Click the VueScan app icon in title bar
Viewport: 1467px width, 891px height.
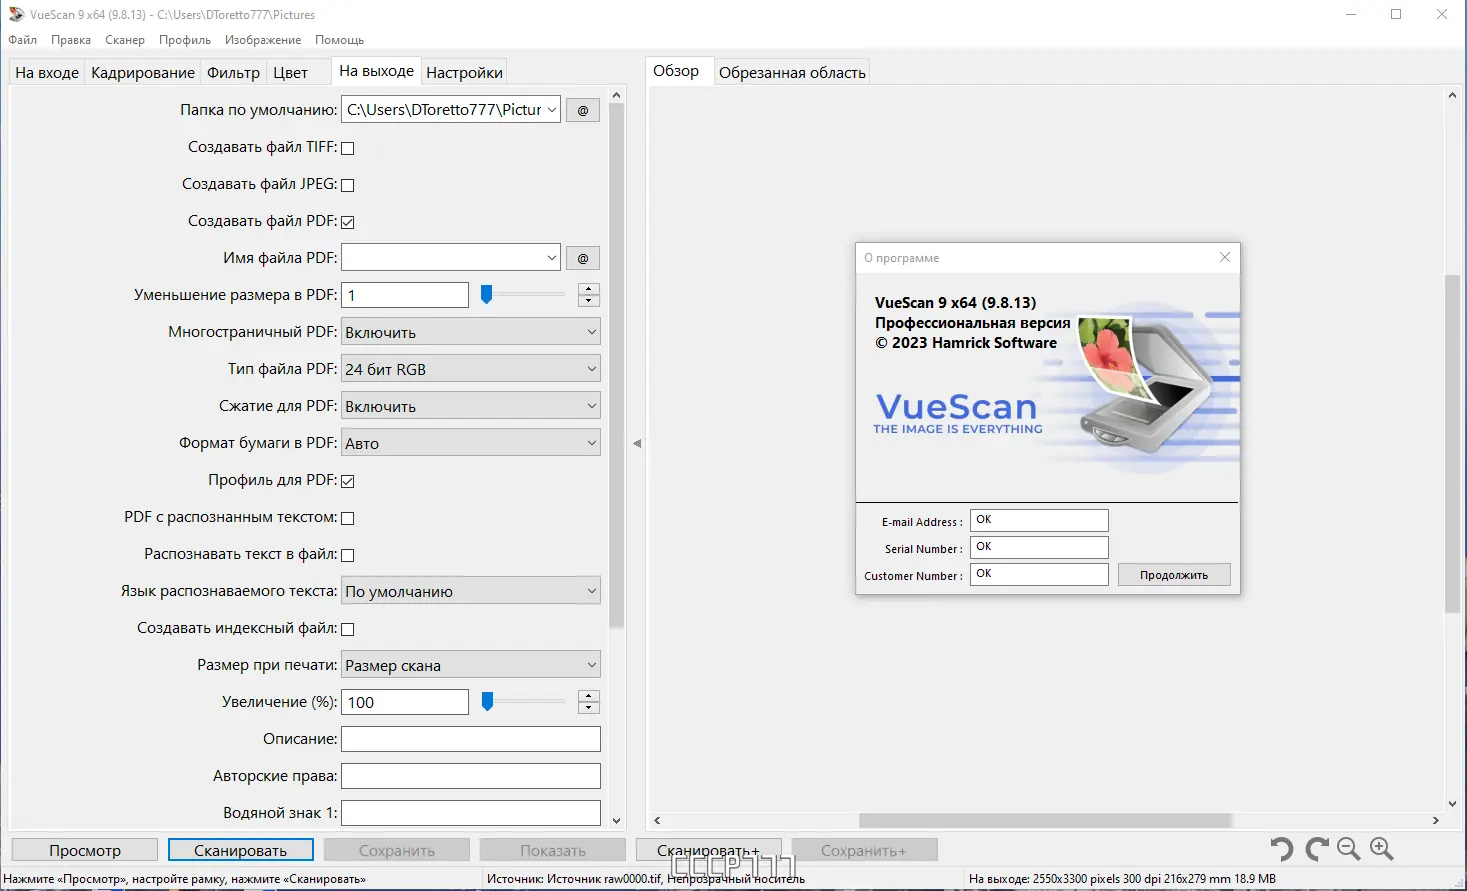tap(15, 14)
